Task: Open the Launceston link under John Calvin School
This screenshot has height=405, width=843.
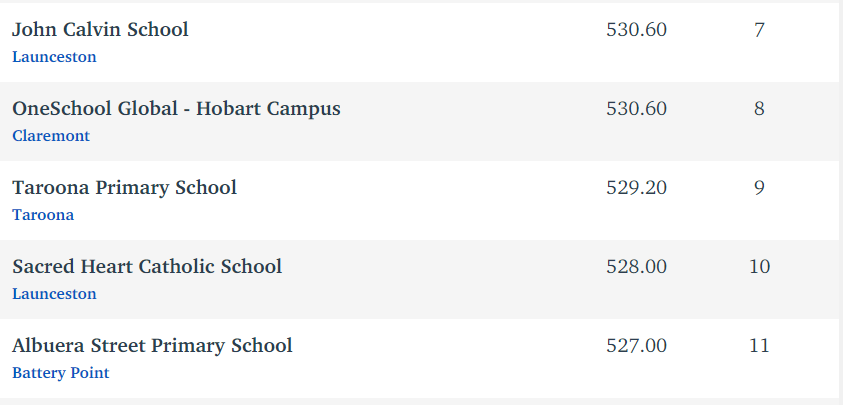Action: point(54,57)
